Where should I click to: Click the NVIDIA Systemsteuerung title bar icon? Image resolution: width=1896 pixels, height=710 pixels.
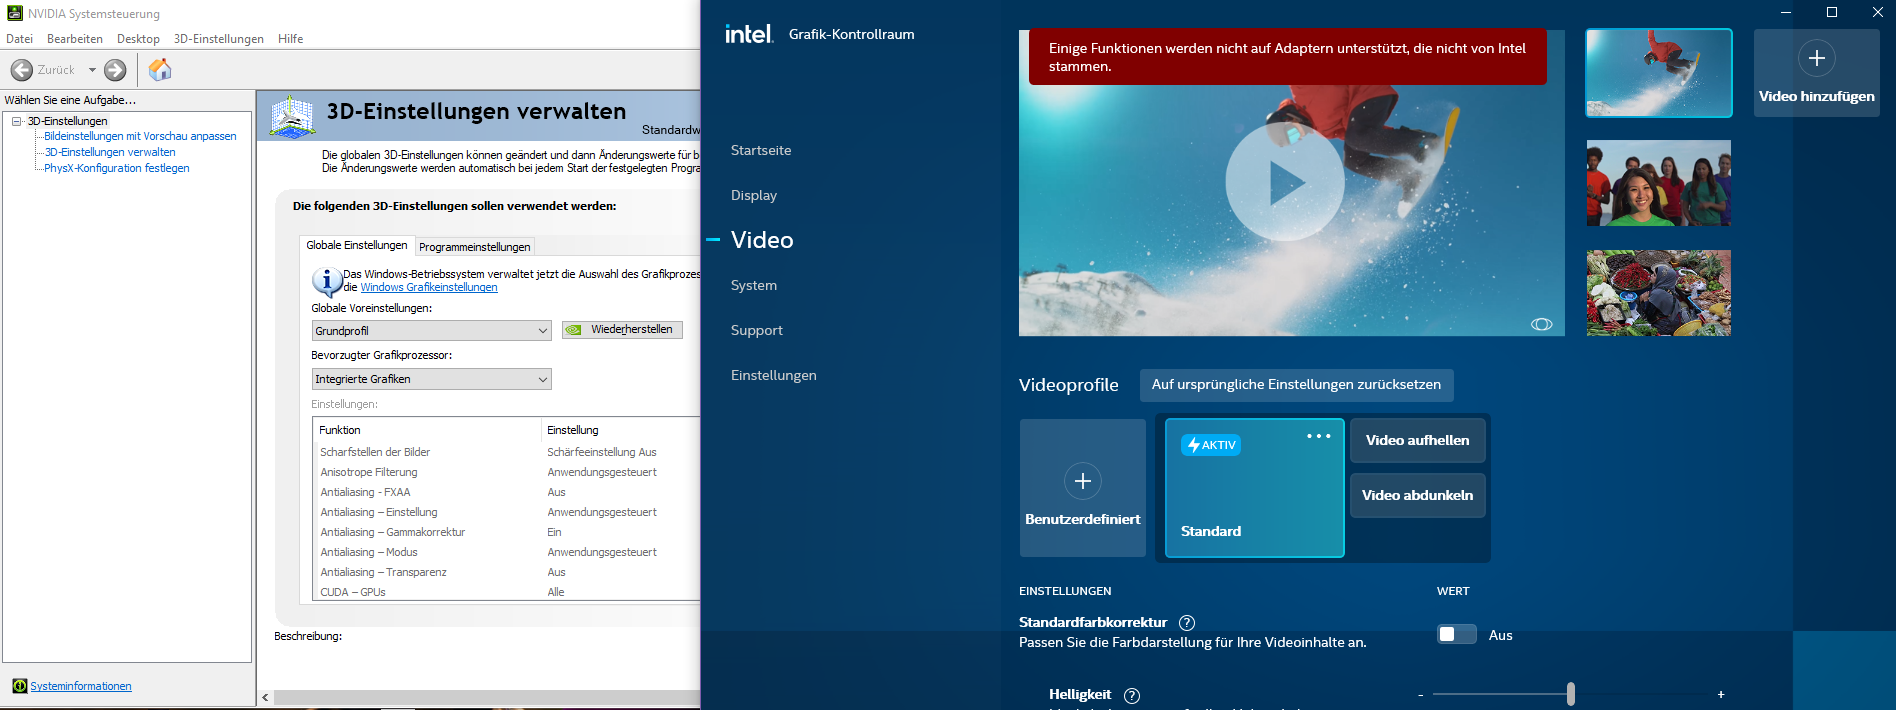coord(15,14)
